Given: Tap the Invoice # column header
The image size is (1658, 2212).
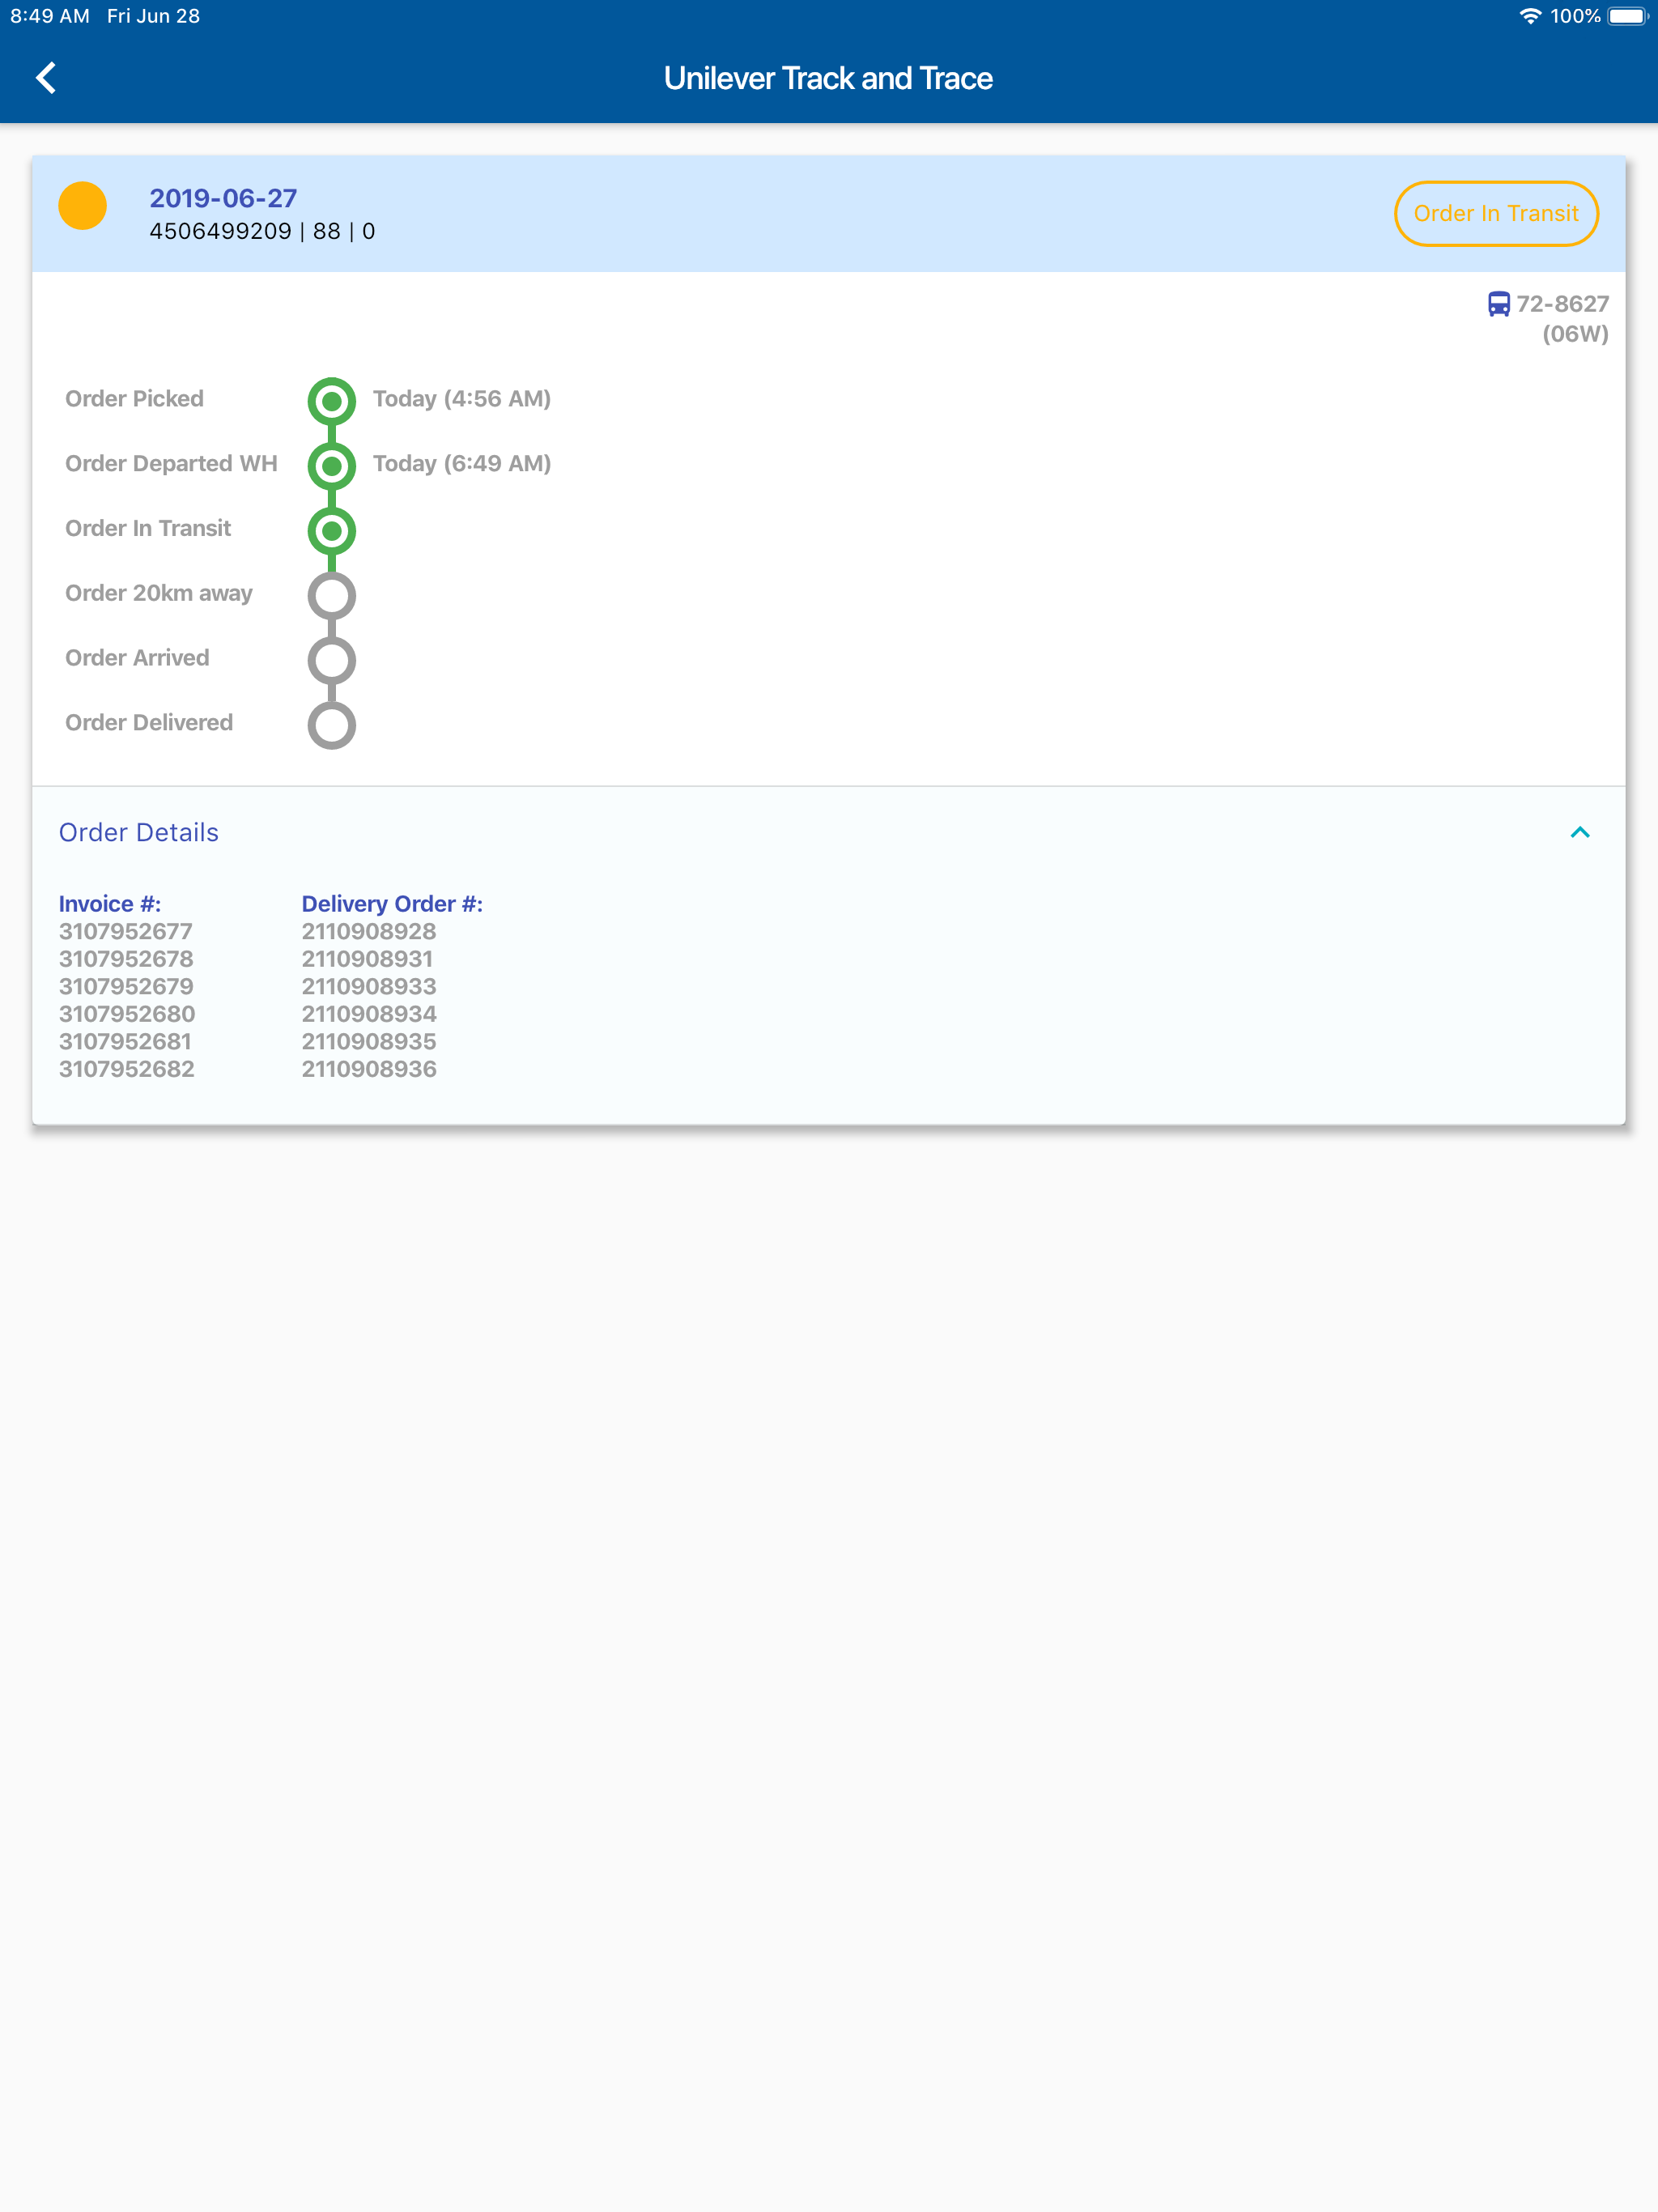Looking at the screenshot, I should tap(110, 904).
